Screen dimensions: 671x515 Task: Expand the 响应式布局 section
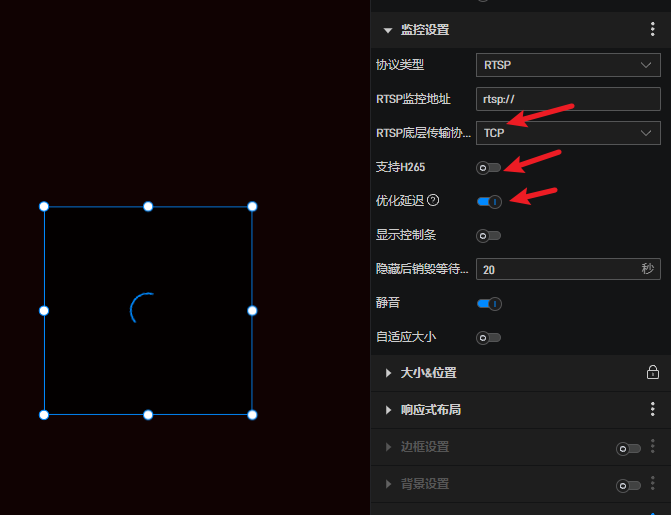(388, 410)
